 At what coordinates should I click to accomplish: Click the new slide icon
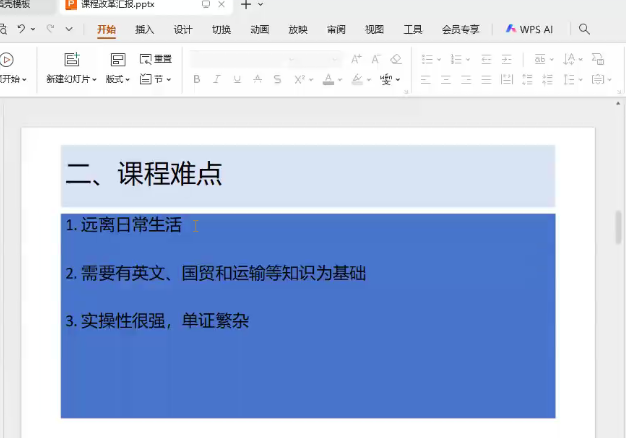pos(71,60)
